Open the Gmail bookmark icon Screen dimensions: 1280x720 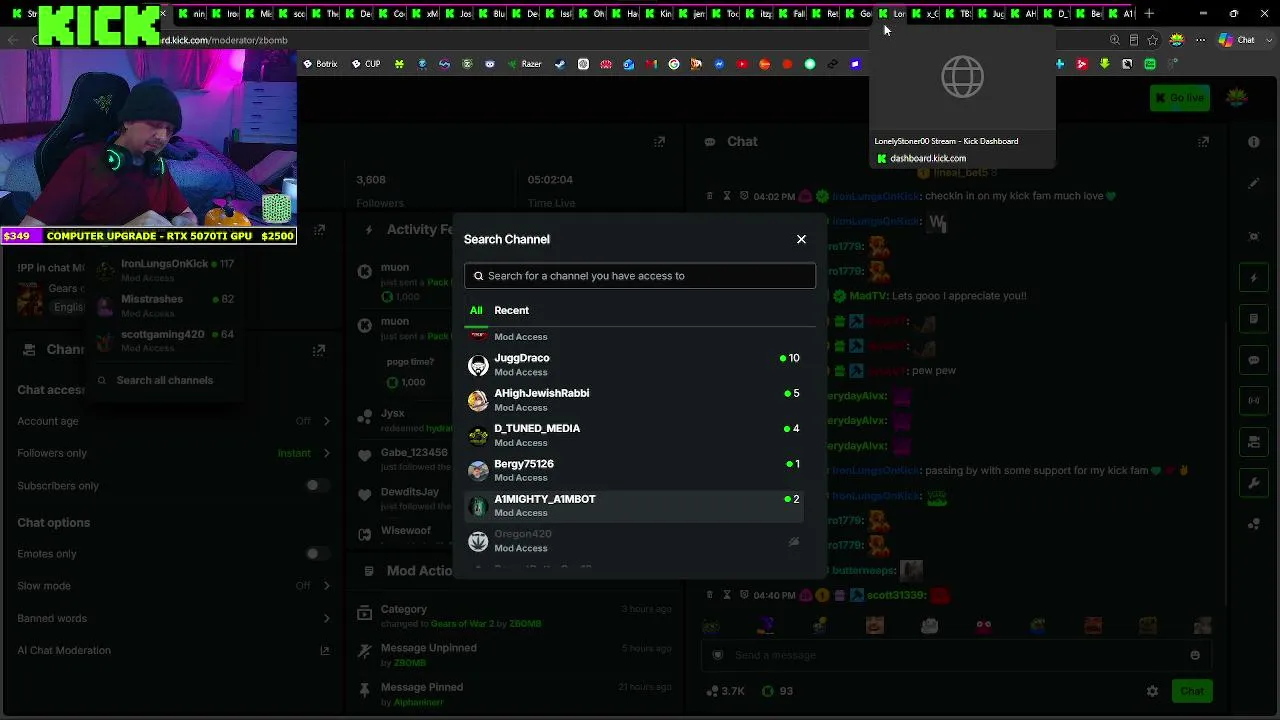tap(651, 64)
